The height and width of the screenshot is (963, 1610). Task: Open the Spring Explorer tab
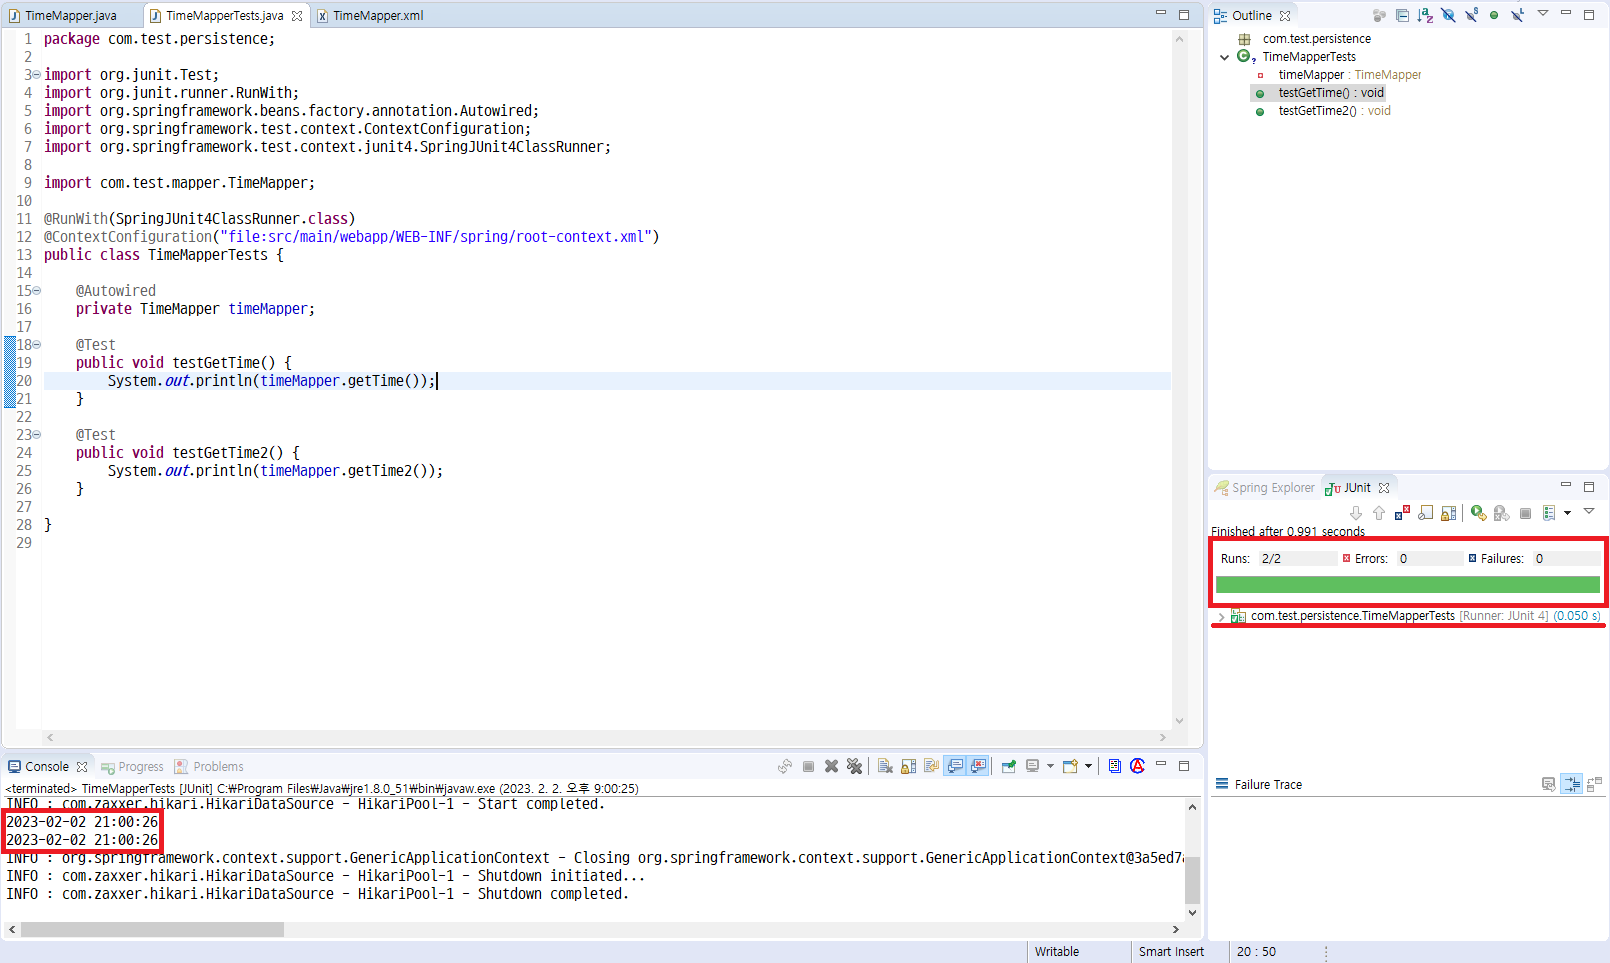point(1264,487)
